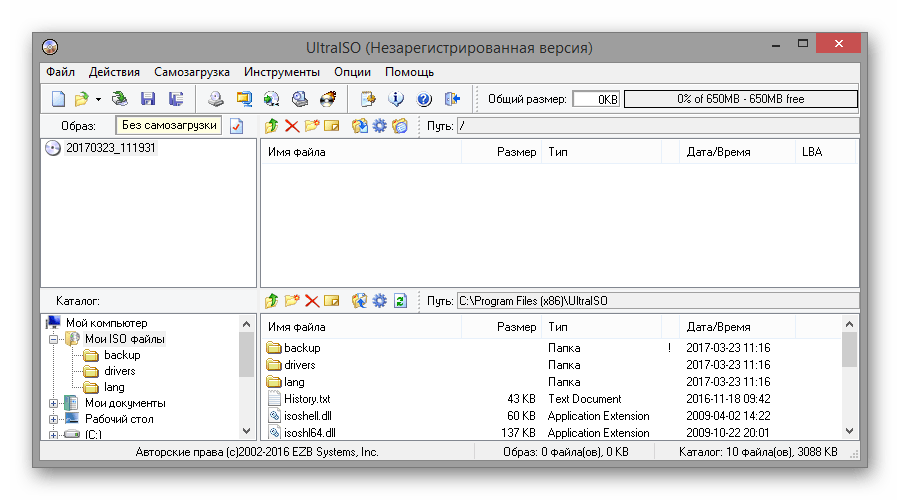The width and height of the screenshot is (900, 500).
Task: Collapse the Мои ISO файлы tree node
Action: pos(53,339)
